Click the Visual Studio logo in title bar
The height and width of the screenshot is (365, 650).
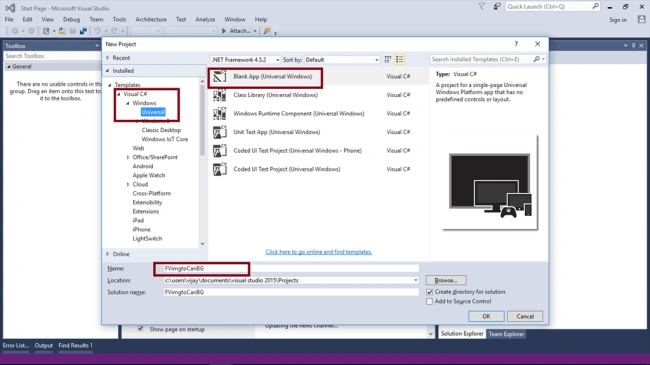click(x=10, y=8)
